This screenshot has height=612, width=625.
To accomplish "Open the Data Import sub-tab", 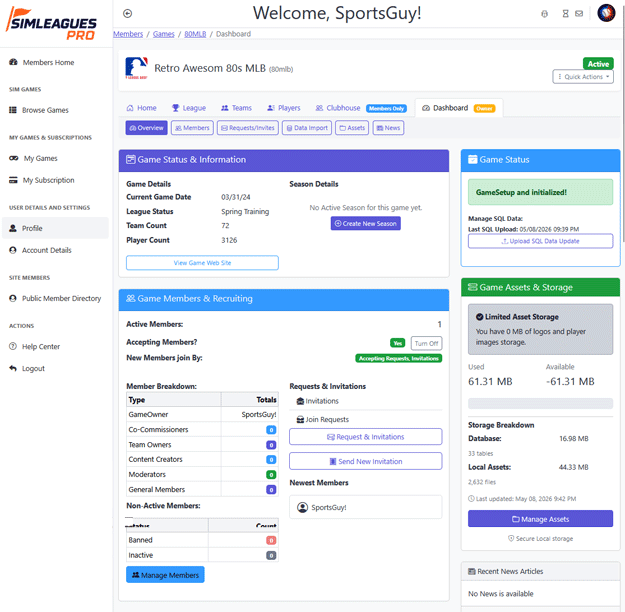I will pyautogui.click(x=307, y=128).
